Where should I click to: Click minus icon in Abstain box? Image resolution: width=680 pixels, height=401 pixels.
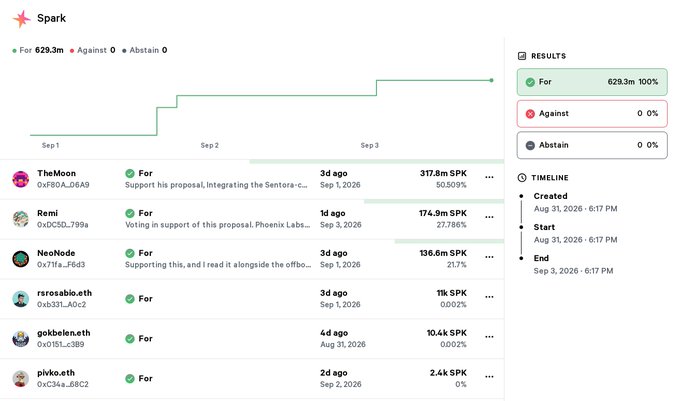530,145
